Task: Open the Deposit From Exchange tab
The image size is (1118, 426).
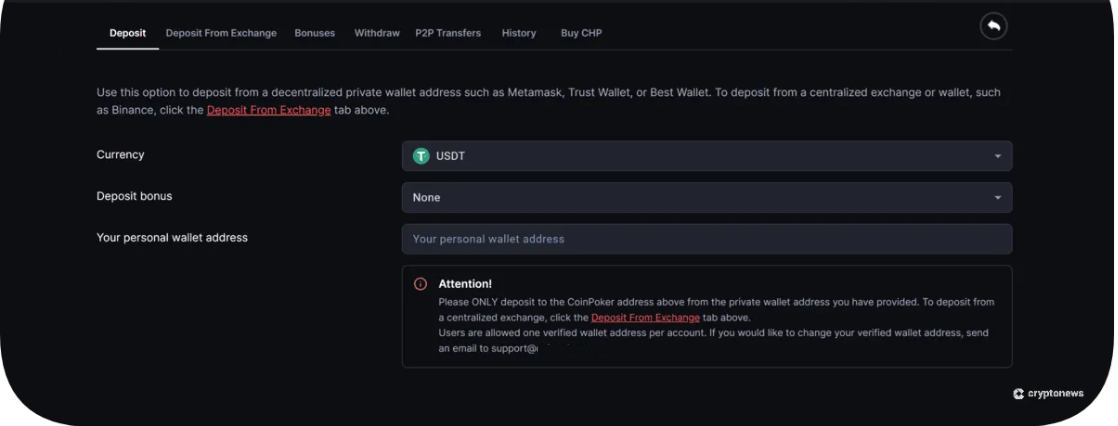Action: tap(221, 33)
